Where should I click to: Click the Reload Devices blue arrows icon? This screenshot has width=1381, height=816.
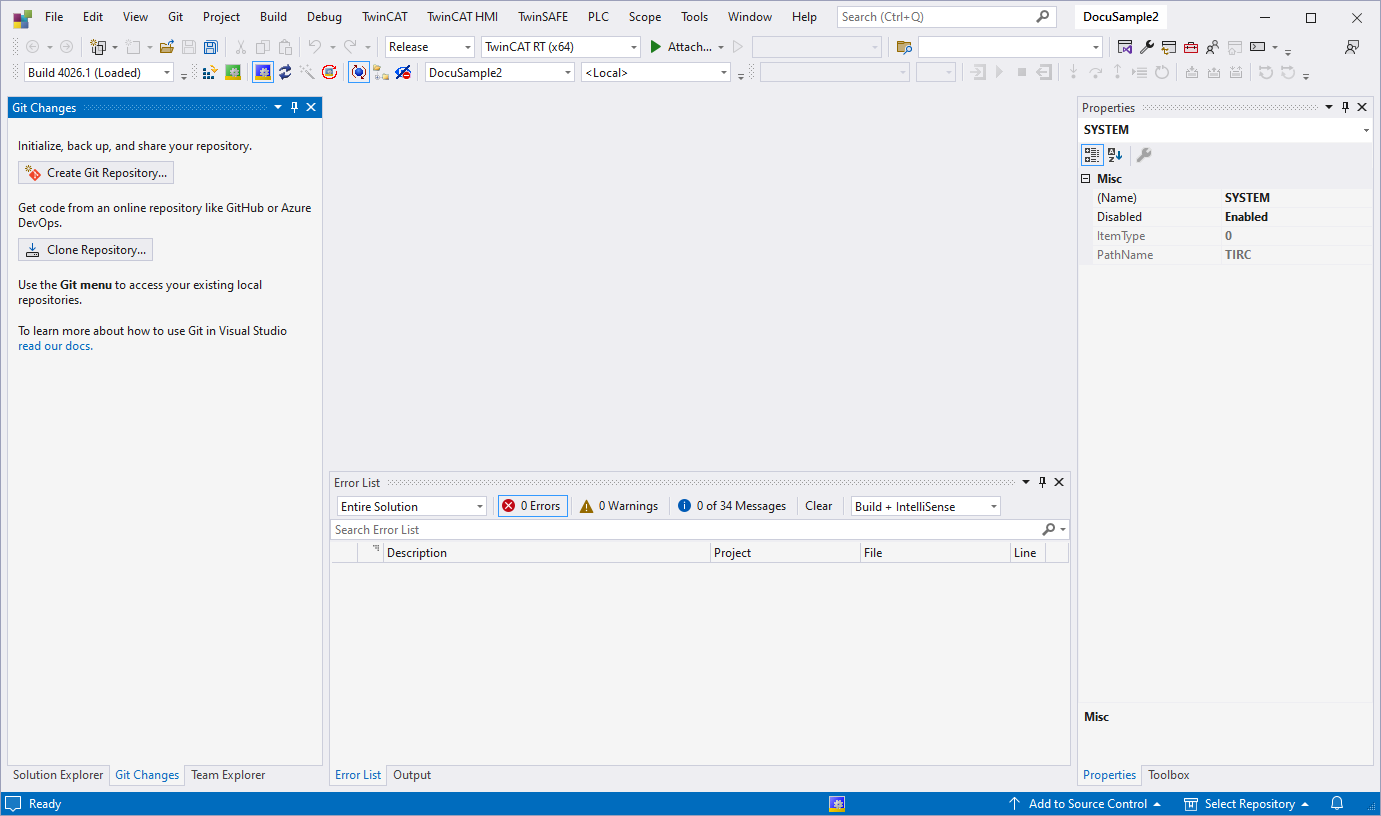(285, 72)
